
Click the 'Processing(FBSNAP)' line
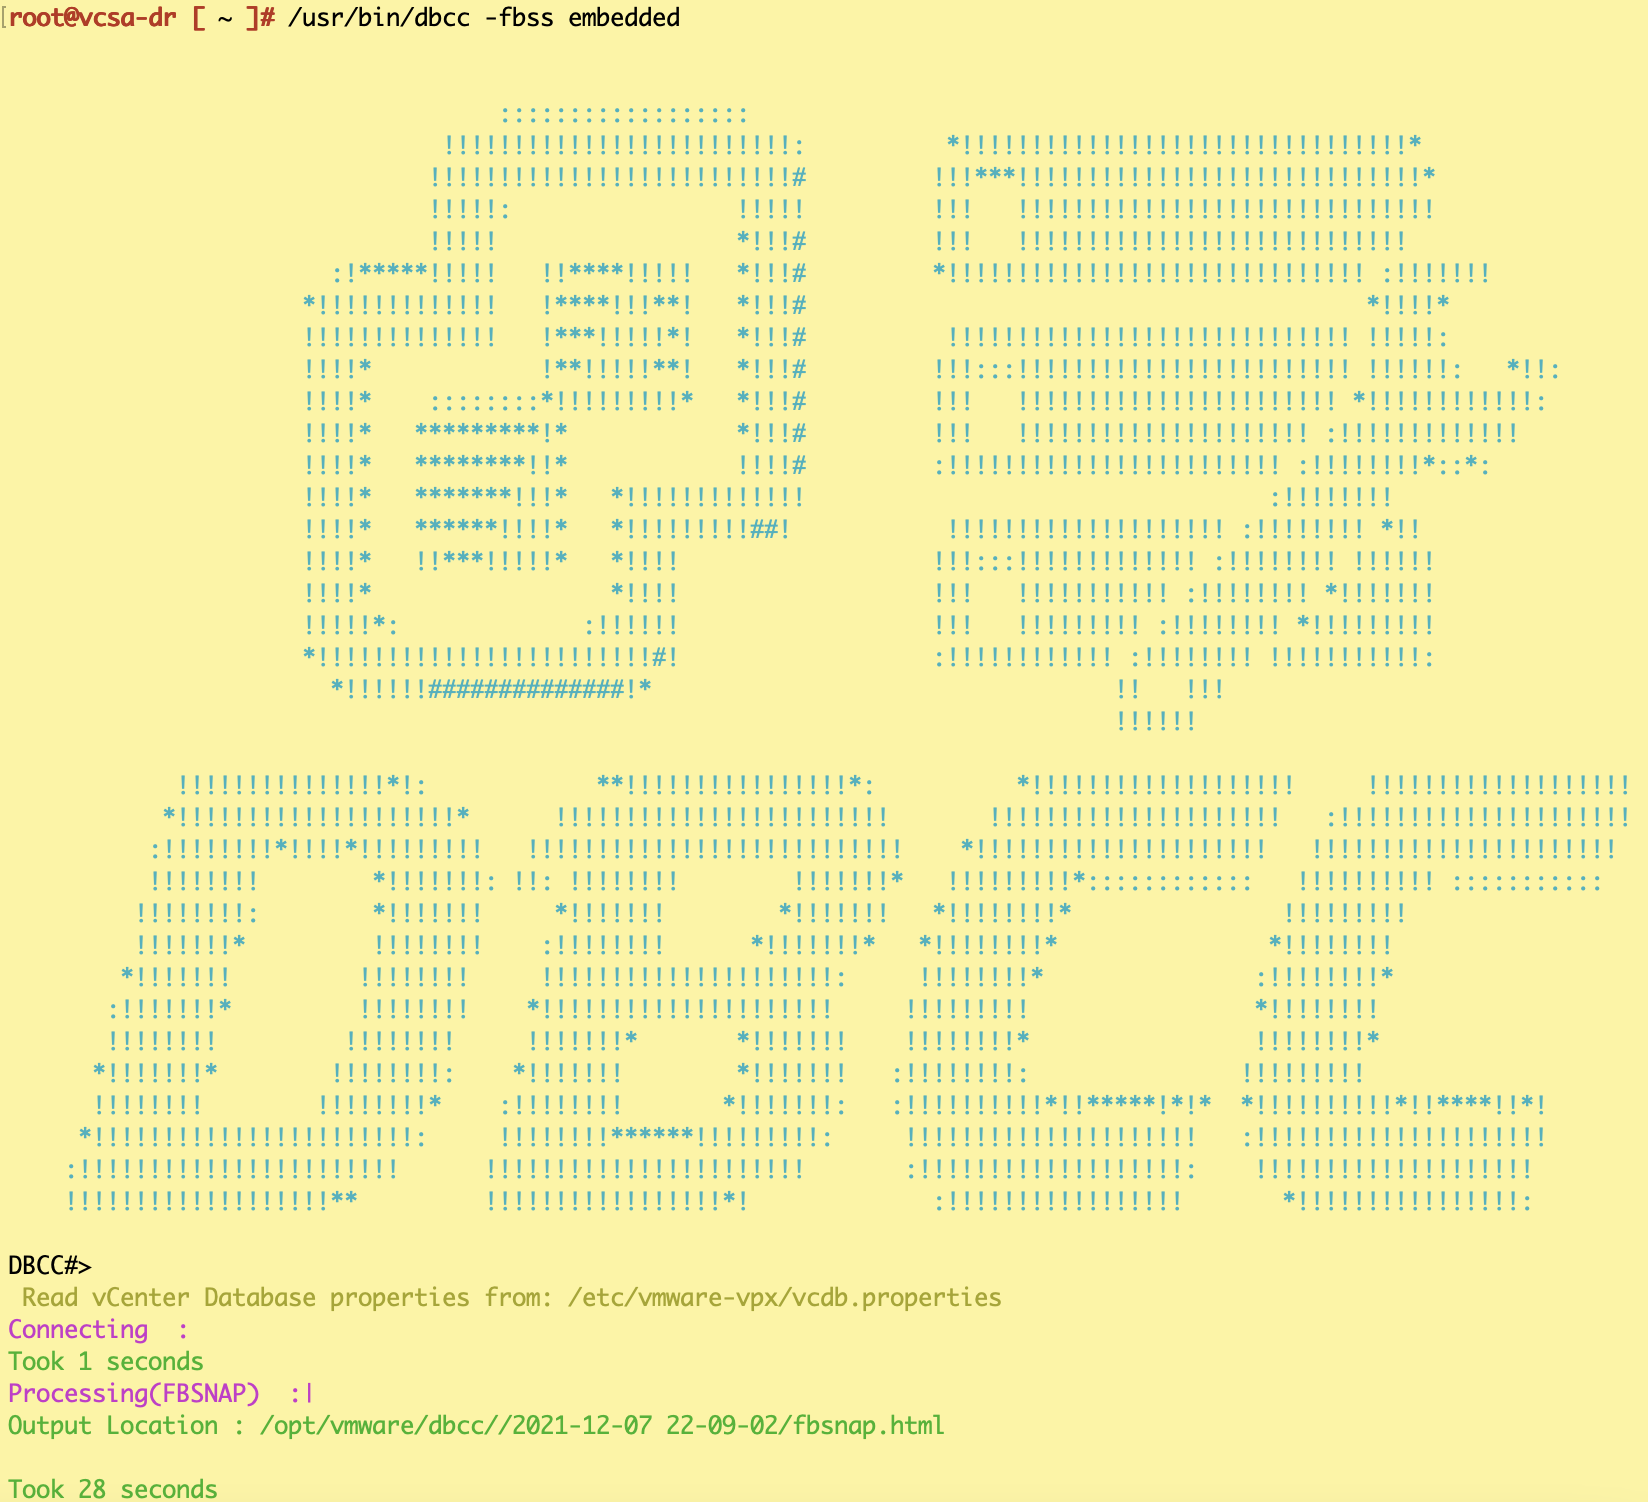[161, 1394]
